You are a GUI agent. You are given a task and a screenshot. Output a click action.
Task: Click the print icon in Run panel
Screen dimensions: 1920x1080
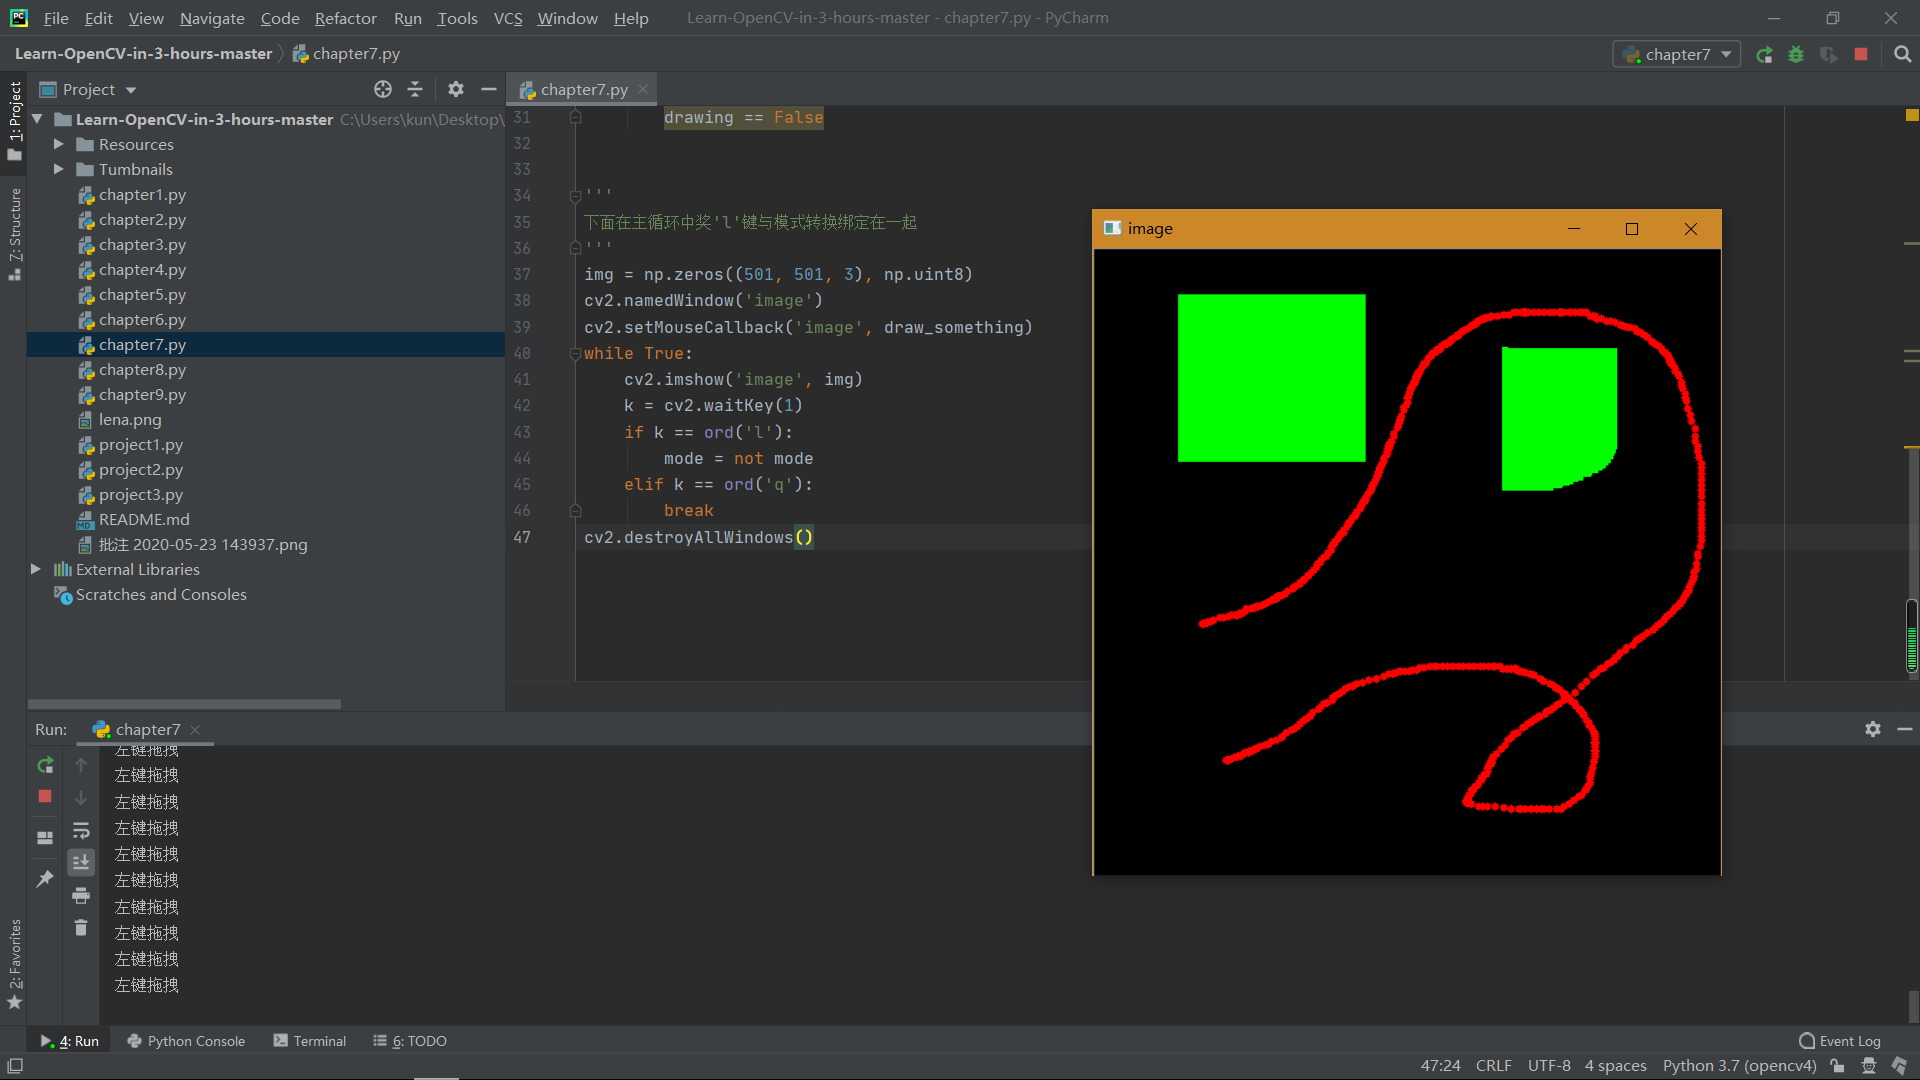(x=81, y=895)
